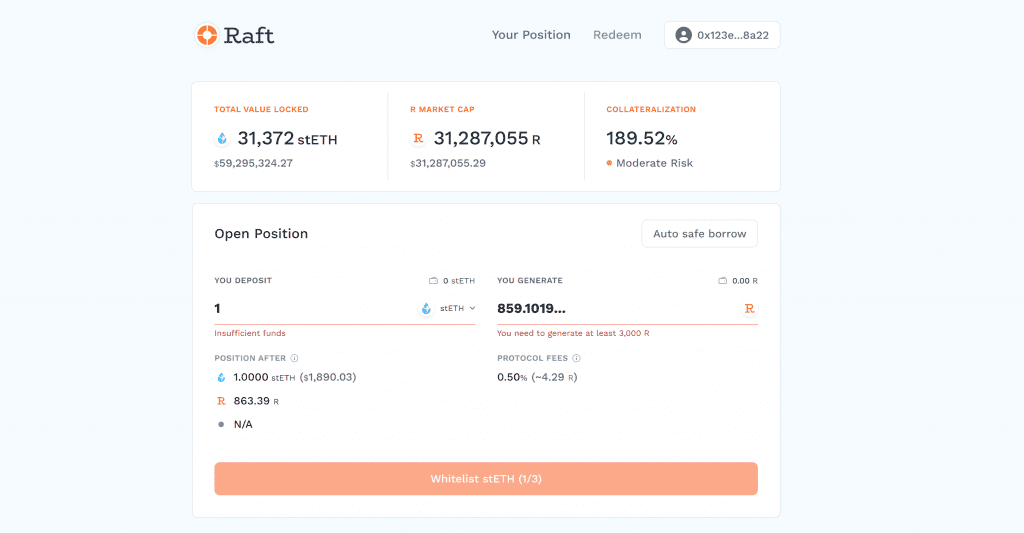The width and height of the screenshot is (1024, 533).
Task: Enable Auto safe borrow
Action: 699,234
